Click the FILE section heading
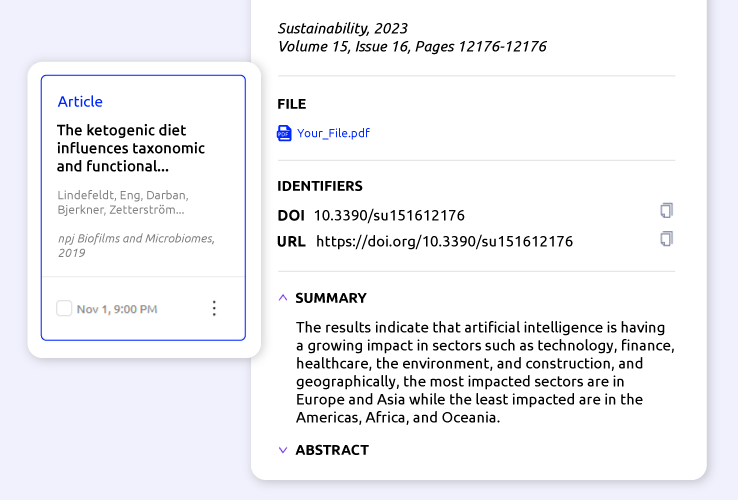This screenshot has height=500, width=738. [x=291, y=104]
